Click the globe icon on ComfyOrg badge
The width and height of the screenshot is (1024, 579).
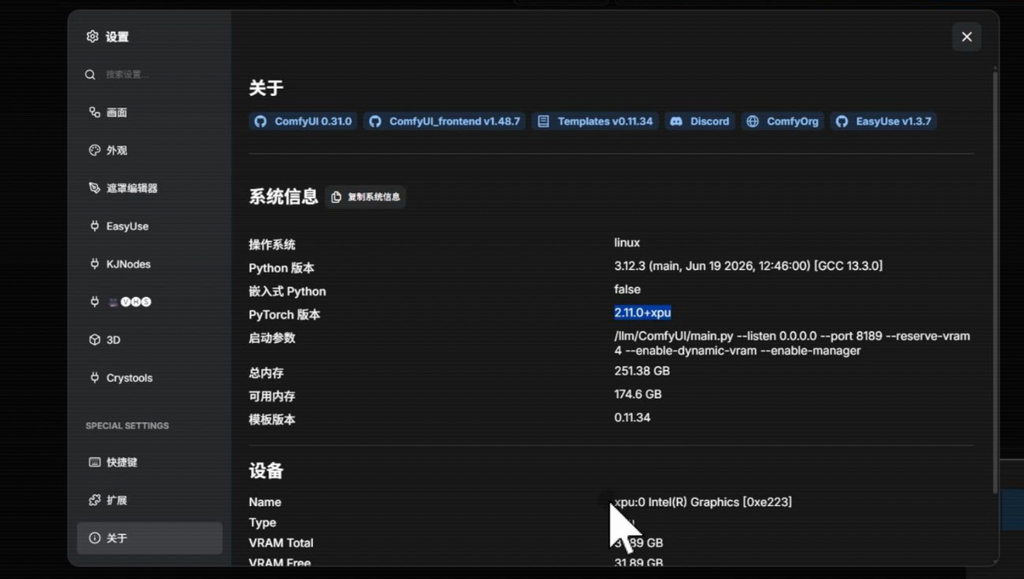point(752,121)
